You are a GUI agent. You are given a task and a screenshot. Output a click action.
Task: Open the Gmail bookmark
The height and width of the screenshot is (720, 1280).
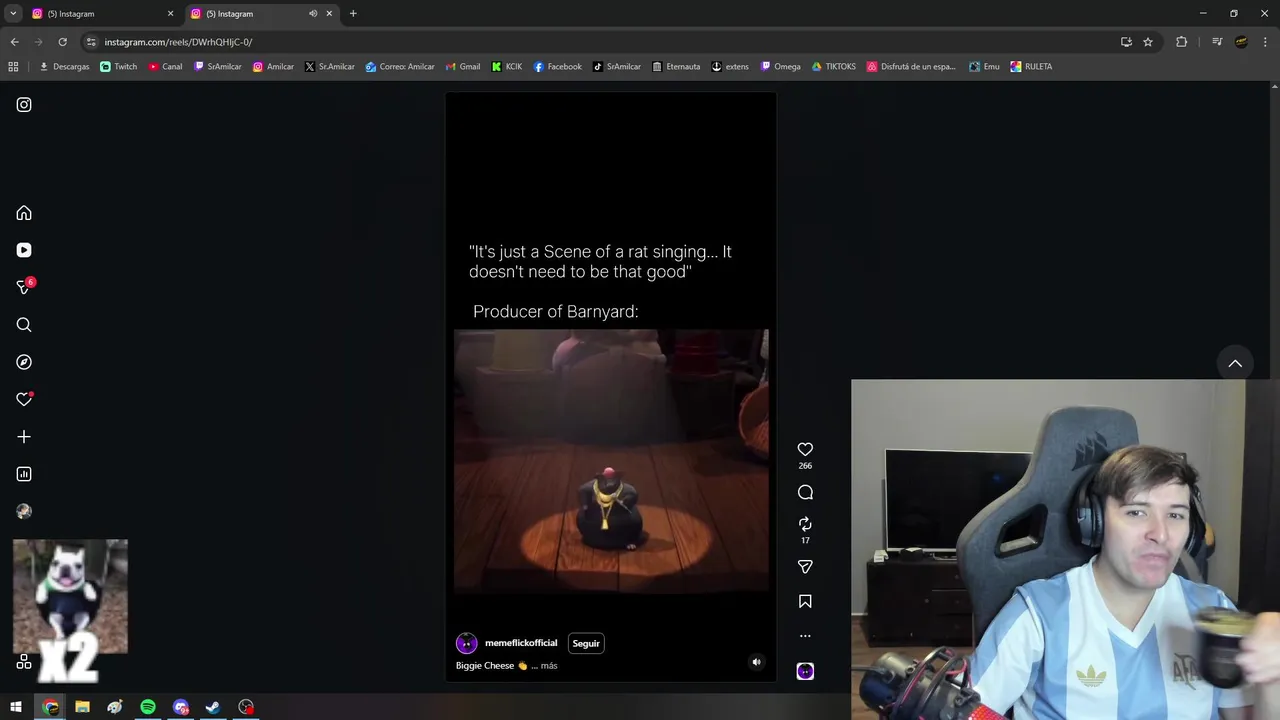[x=462, y=67]
